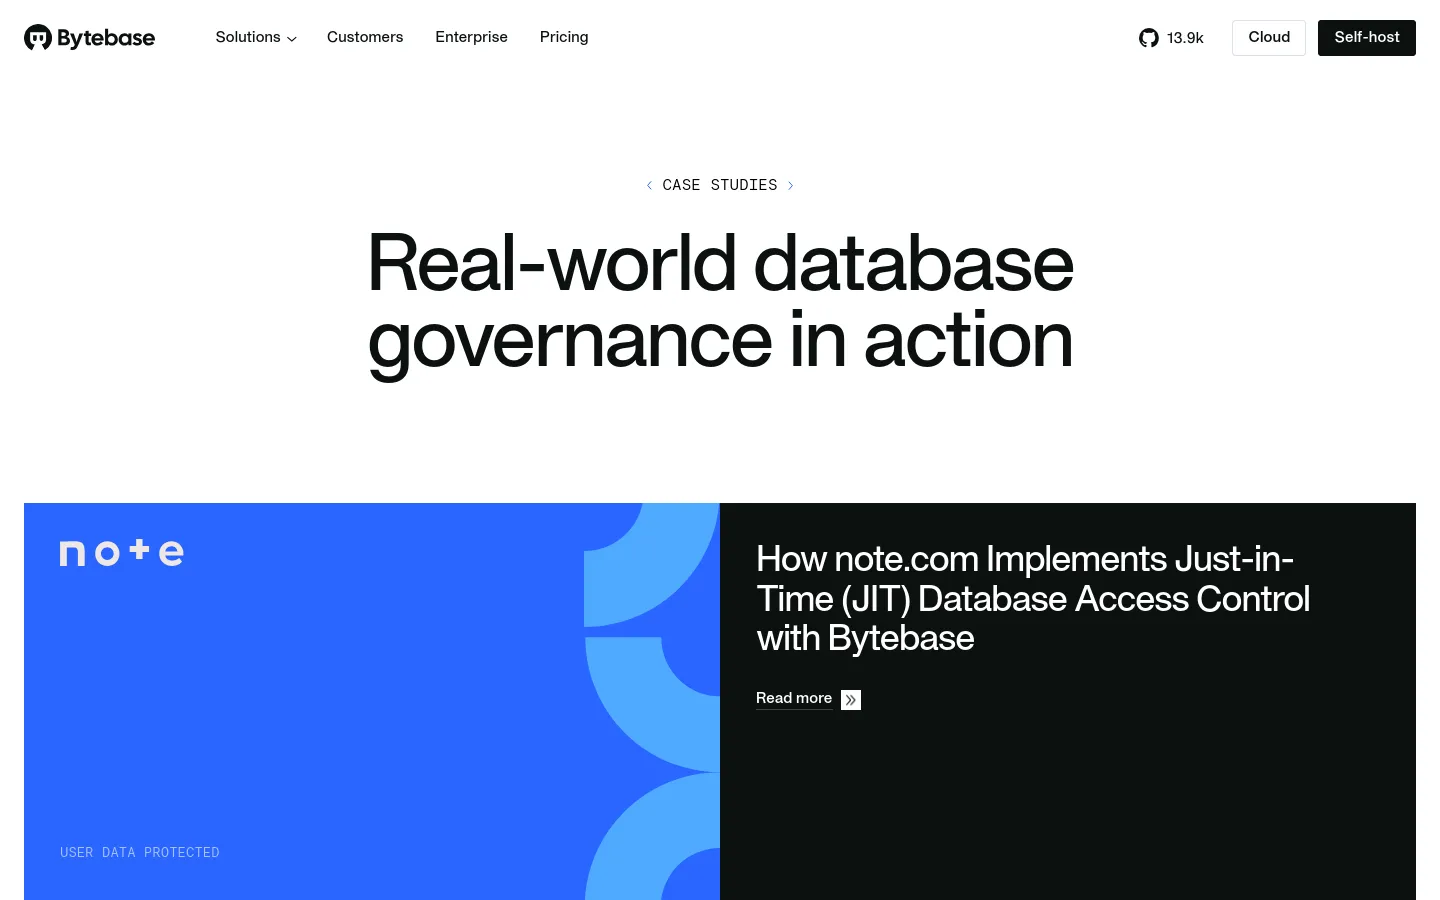Open the Customers page

click(365, 37)
